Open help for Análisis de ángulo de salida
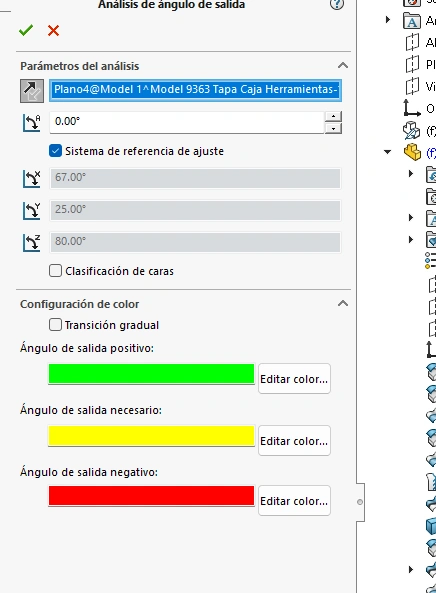This screenshot has width=436, height=593. [x=337, y=4]
